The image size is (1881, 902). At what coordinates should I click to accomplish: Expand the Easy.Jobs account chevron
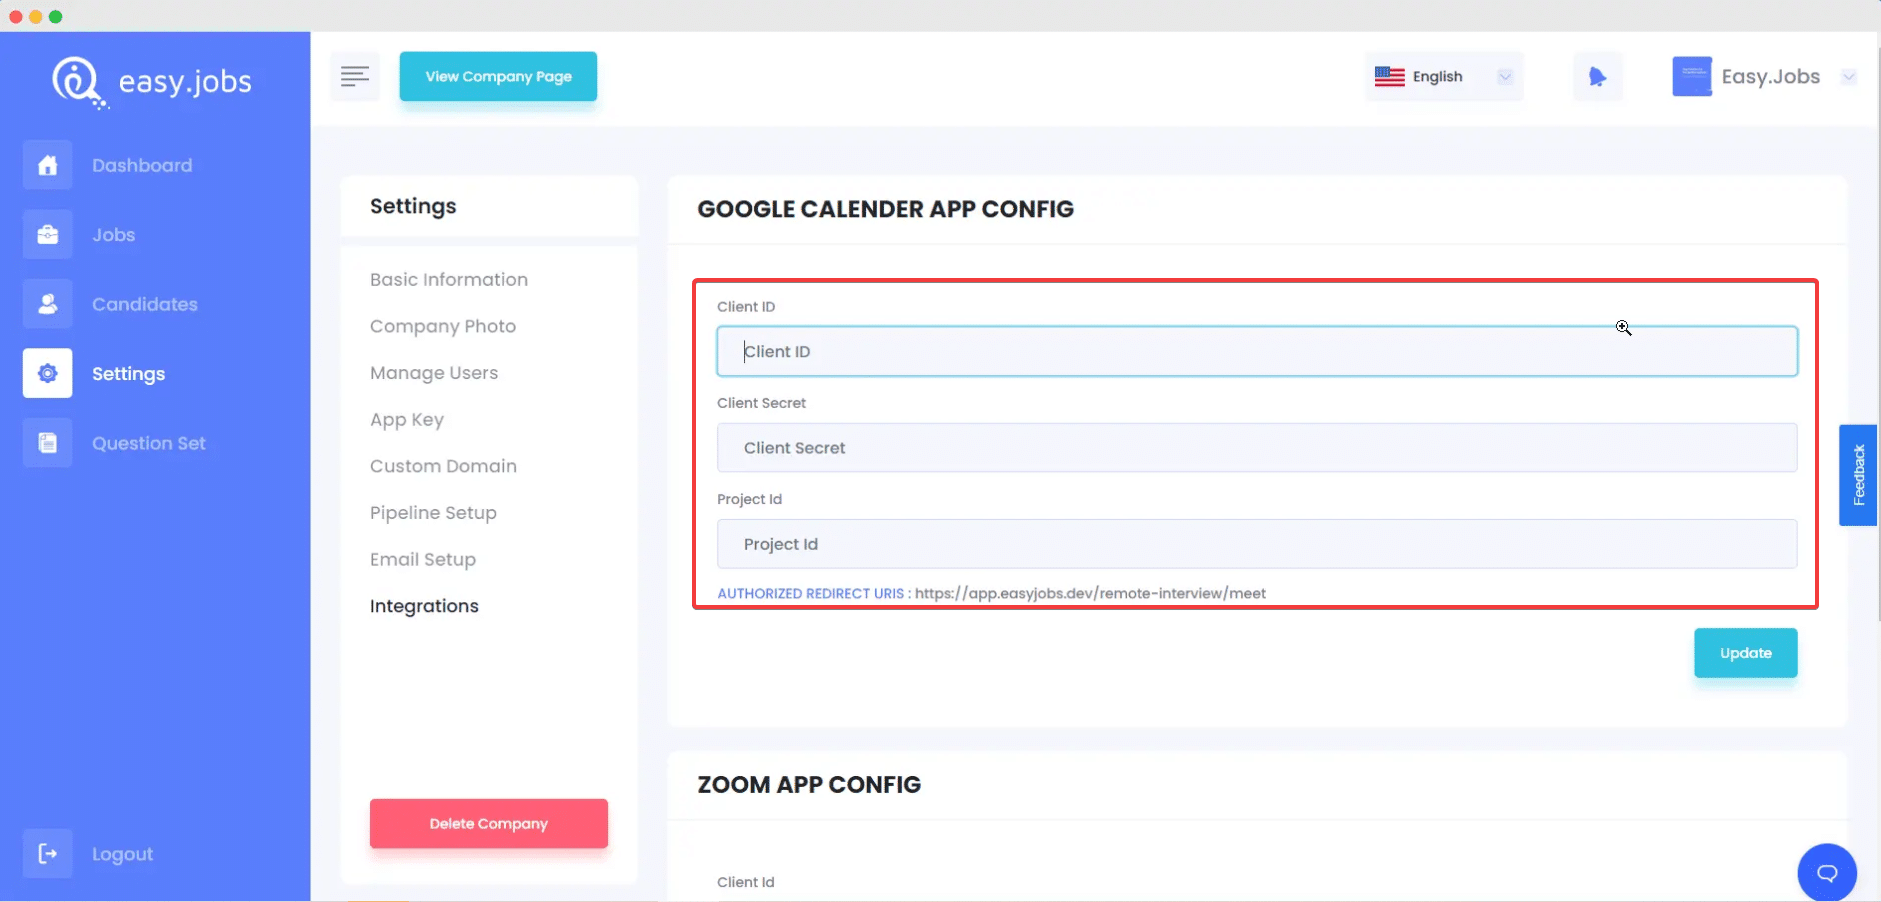click(x=1849, y=76)
